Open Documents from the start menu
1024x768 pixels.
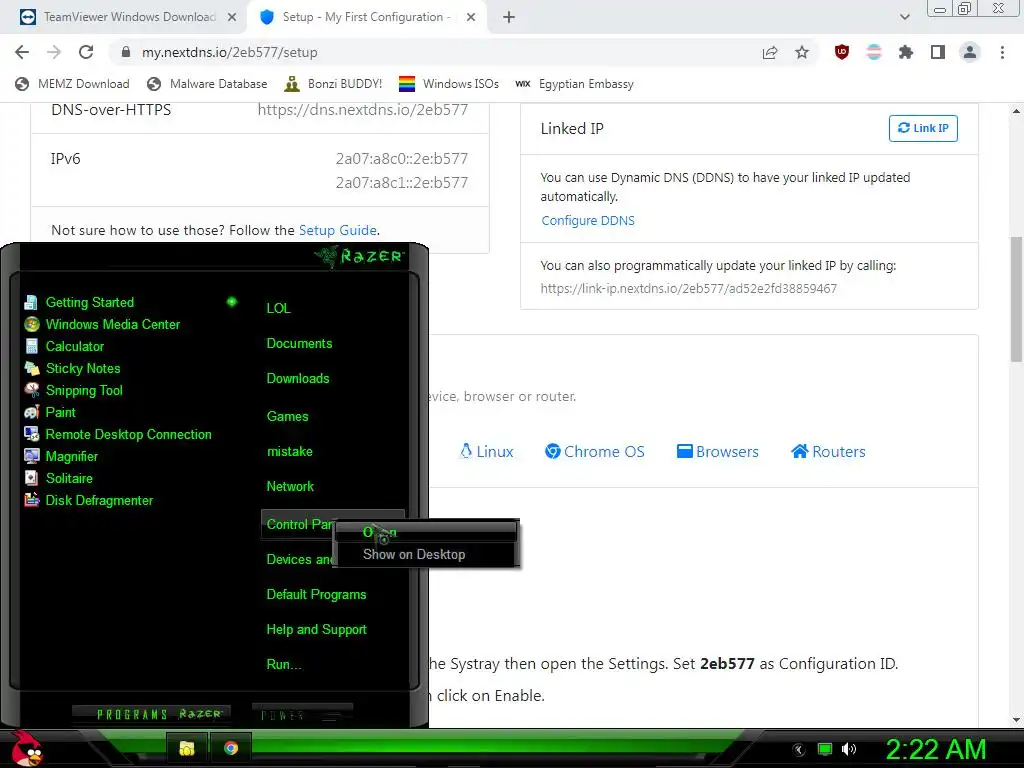click(x=299, y=344)
